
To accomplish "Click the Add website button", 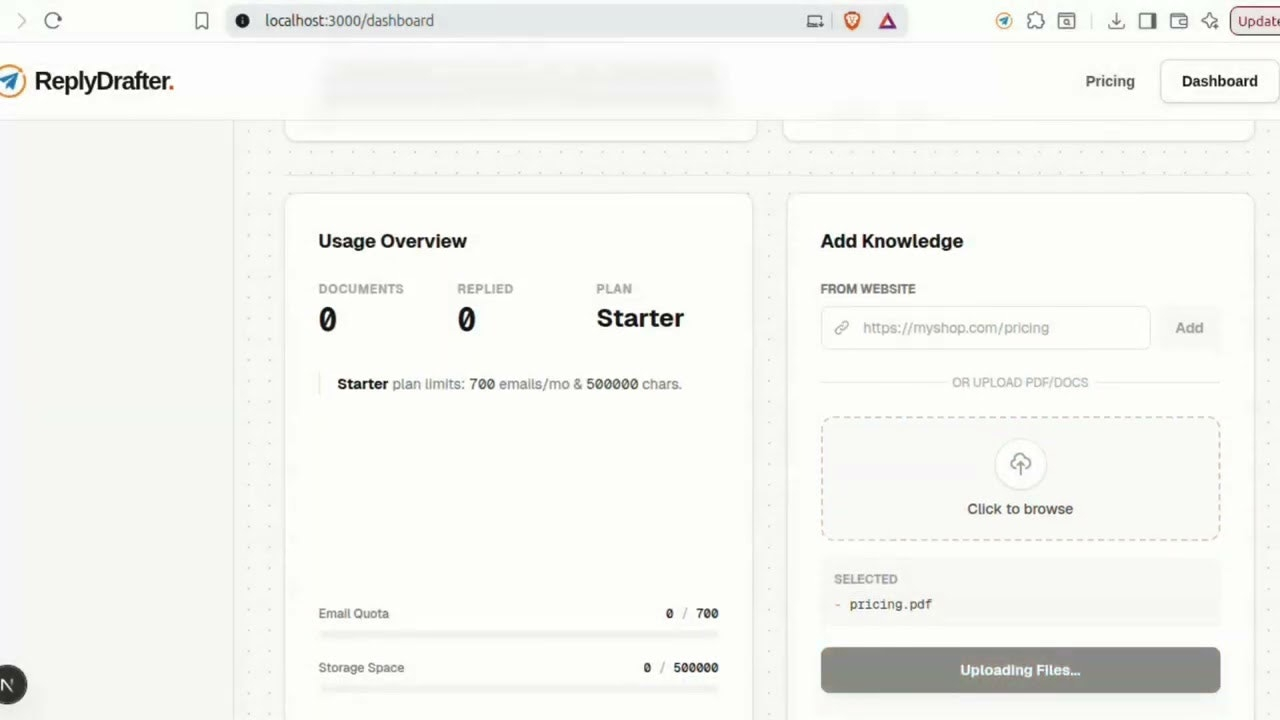I will tap(1189, 328).
